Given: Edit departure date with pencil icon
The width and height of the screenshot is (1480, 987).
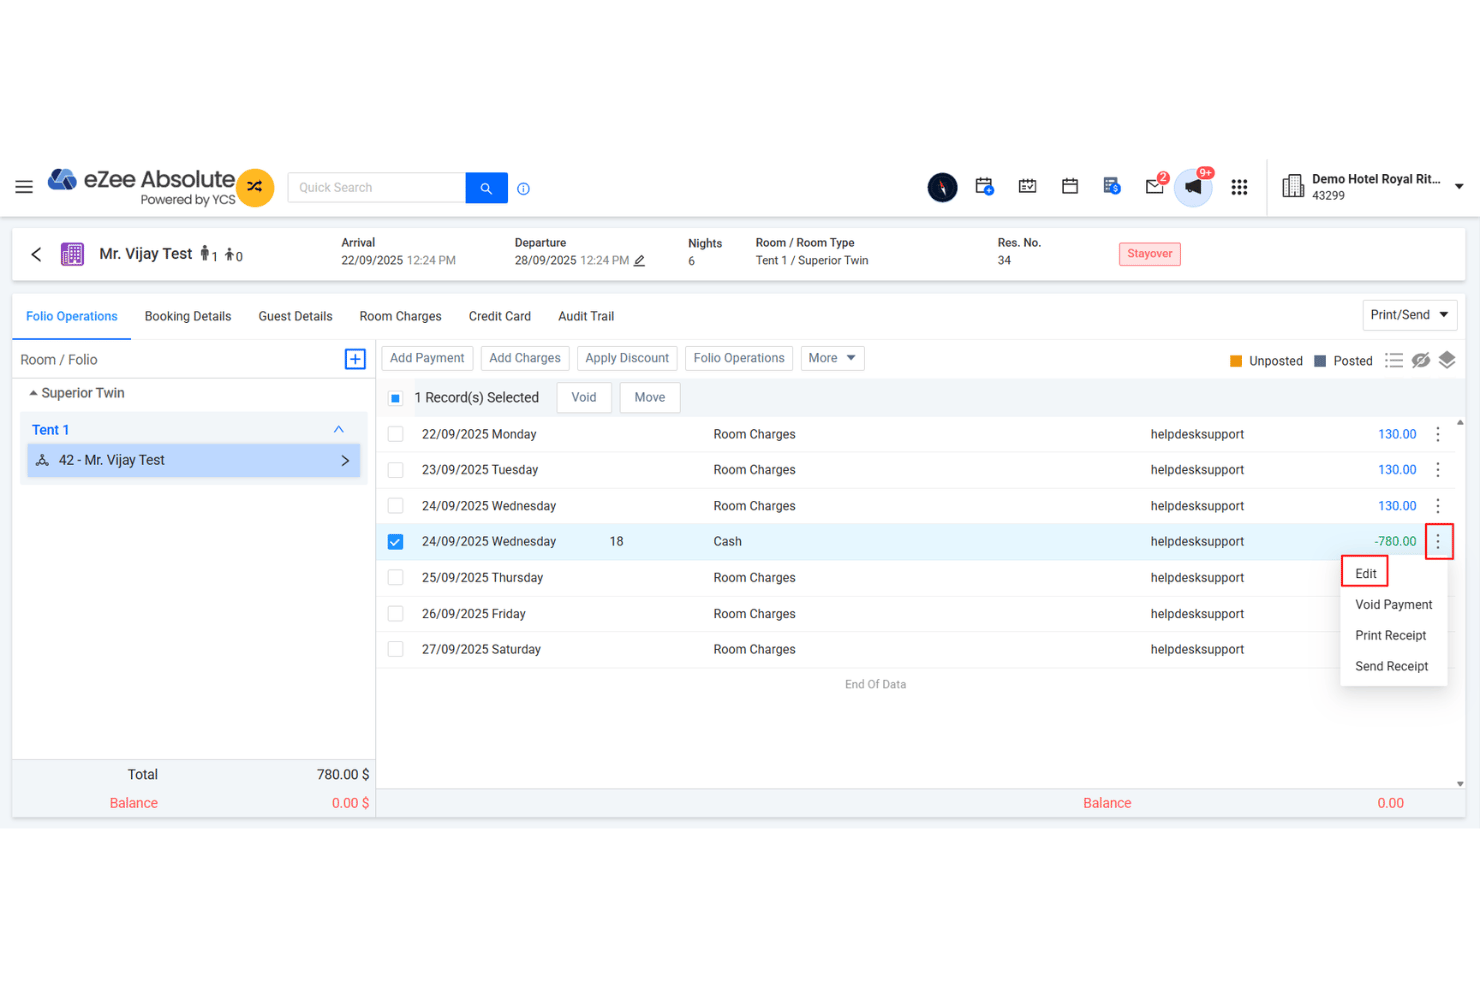Looking at the screenshot, I should pos(640,261).
